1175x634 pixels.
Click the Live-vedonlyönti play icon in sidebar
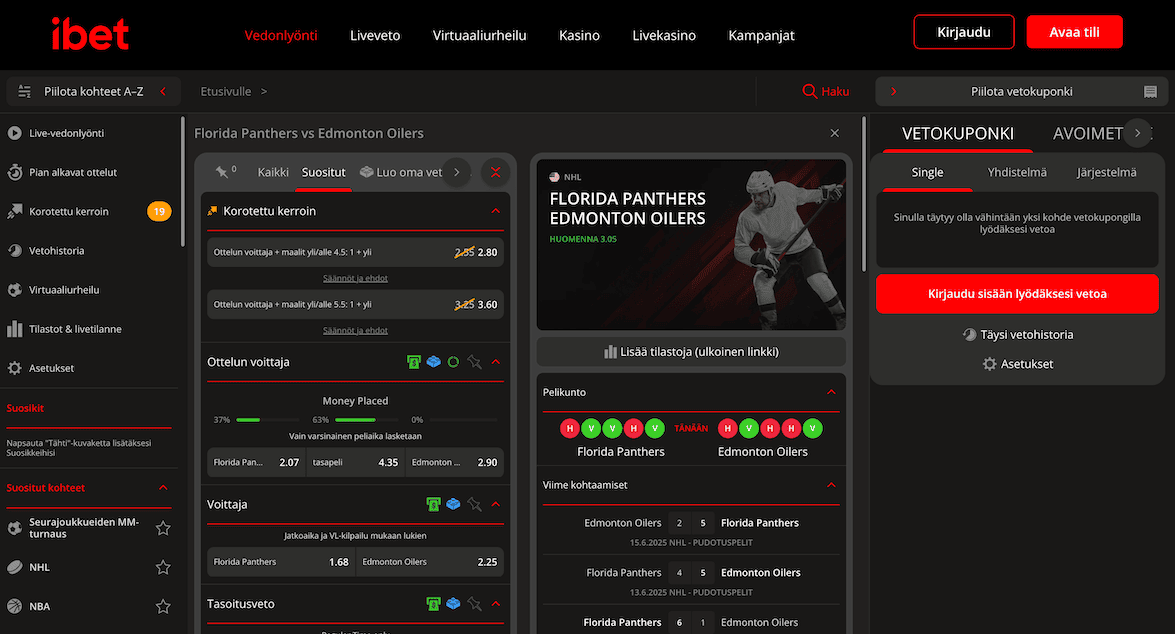click(14, 133)
